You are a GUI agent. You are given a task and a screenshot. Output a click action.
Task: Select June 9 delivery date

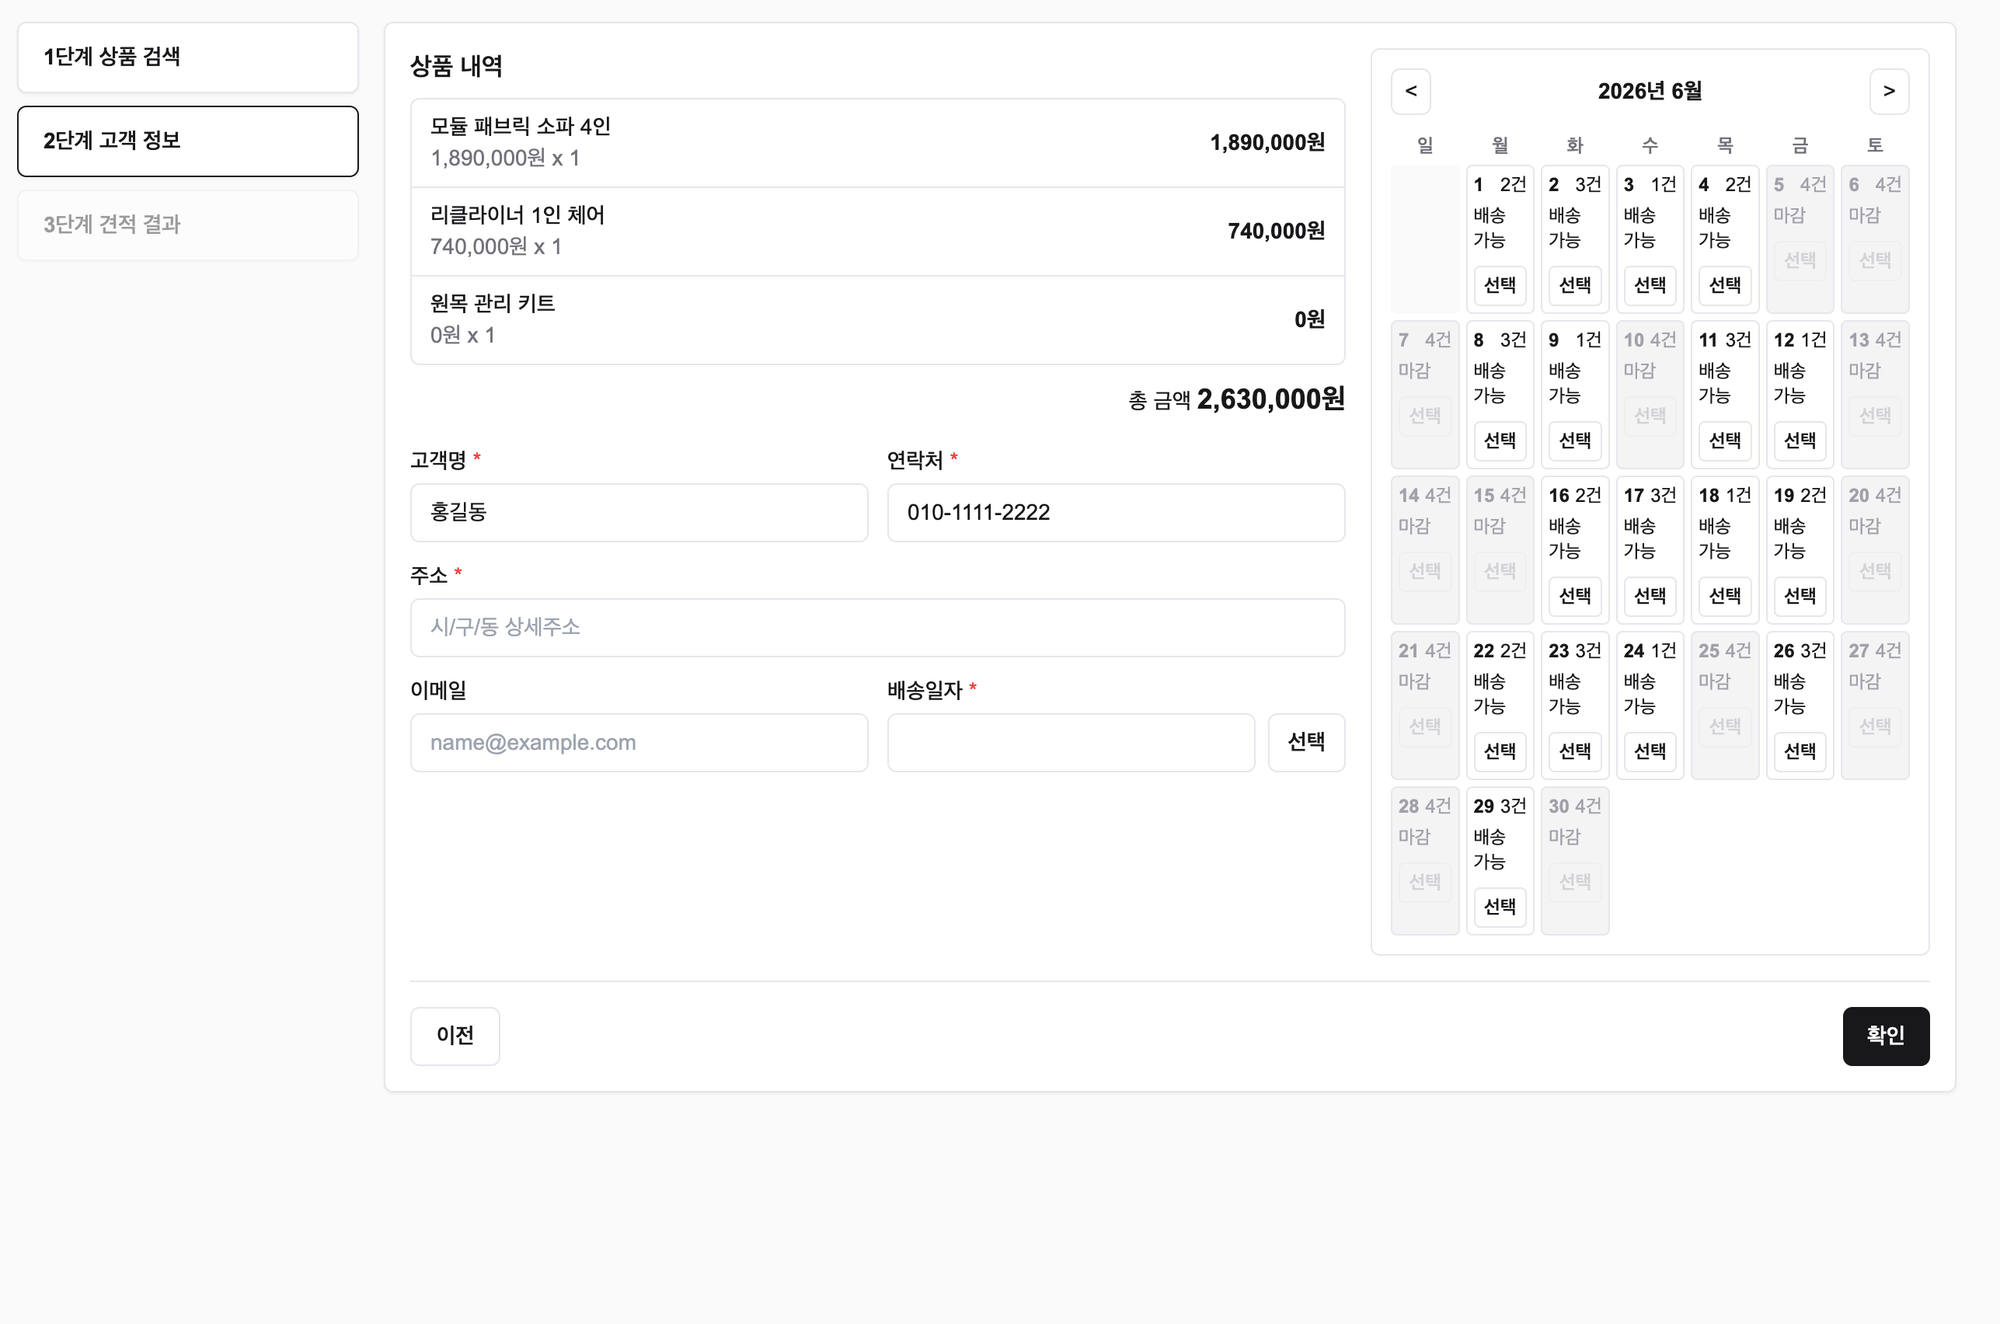(x=1574, y=441)
